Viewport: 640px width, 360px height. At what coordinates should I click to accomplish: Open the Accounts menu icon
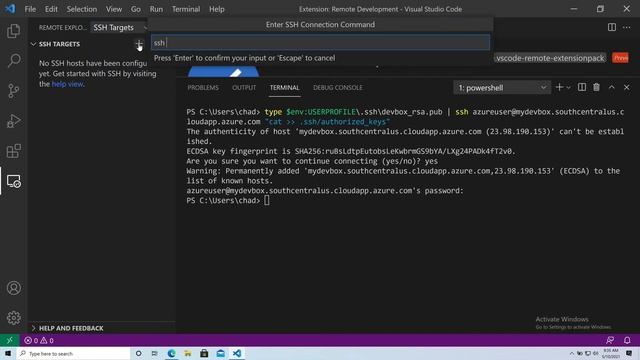tap(13, 288)
